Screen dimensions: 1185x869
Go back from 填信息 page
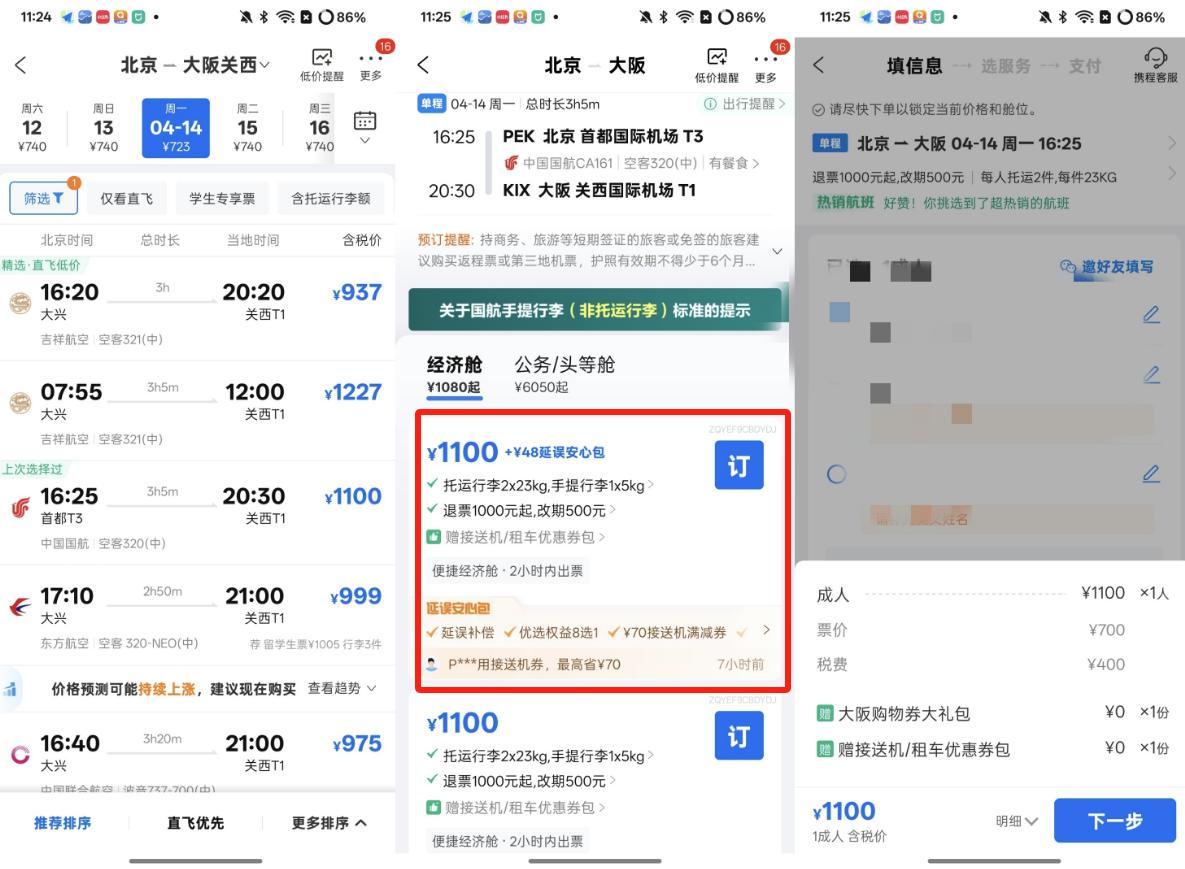tap(818, 65)
